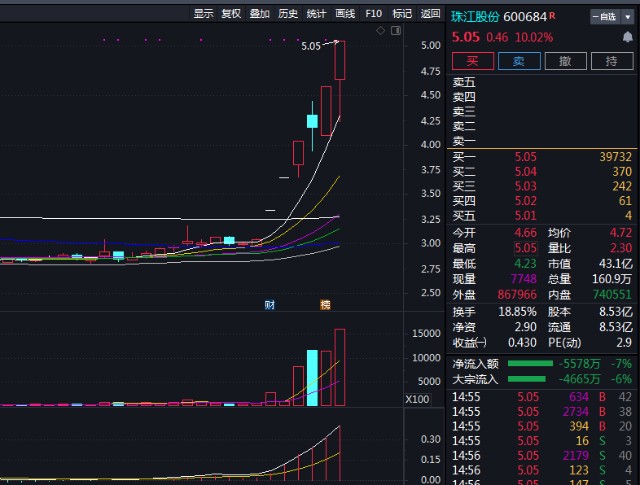
Task: Click the 买四 bid price 5.02
Action: (526, 201)
